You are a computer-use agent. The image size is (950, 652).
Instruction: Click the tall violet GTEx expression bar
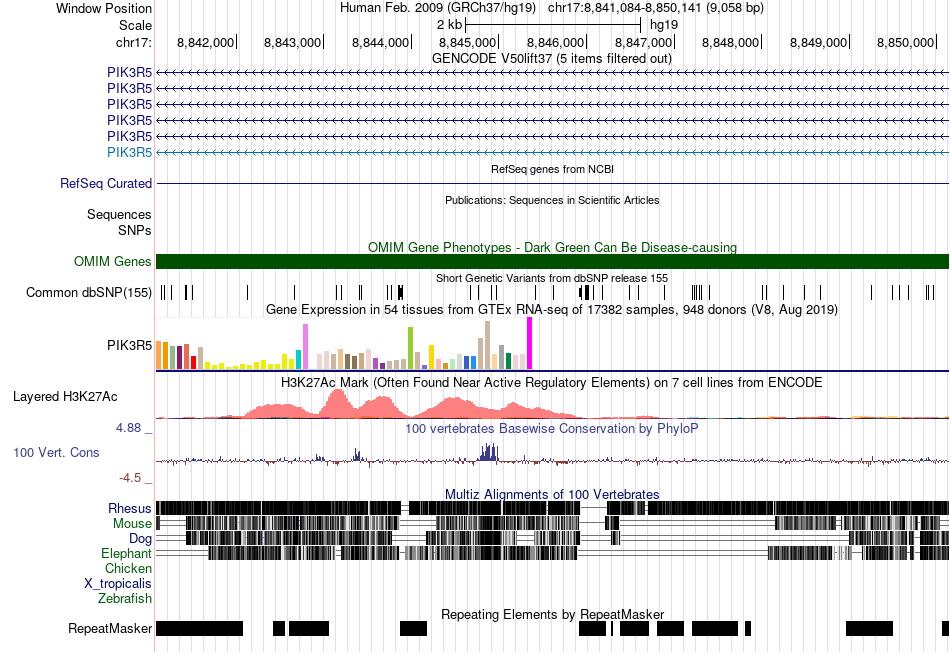tap(305, 347)
